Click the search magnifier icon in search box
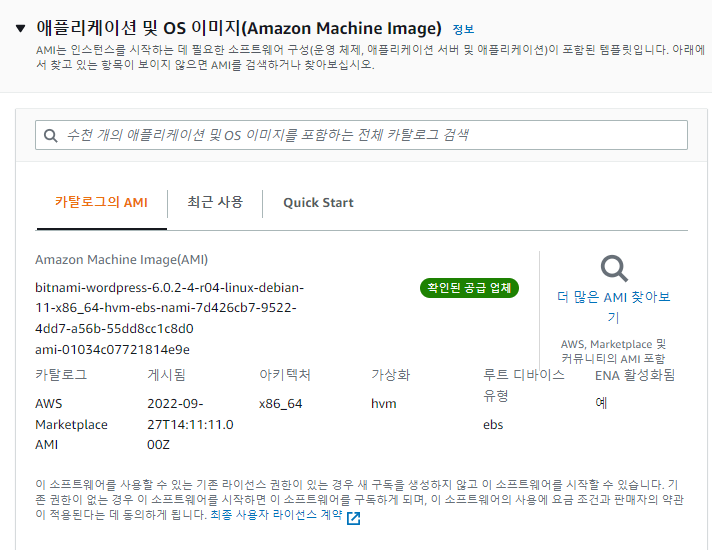The width and height of the screenshot is (712, 550). tap(50, 135)
